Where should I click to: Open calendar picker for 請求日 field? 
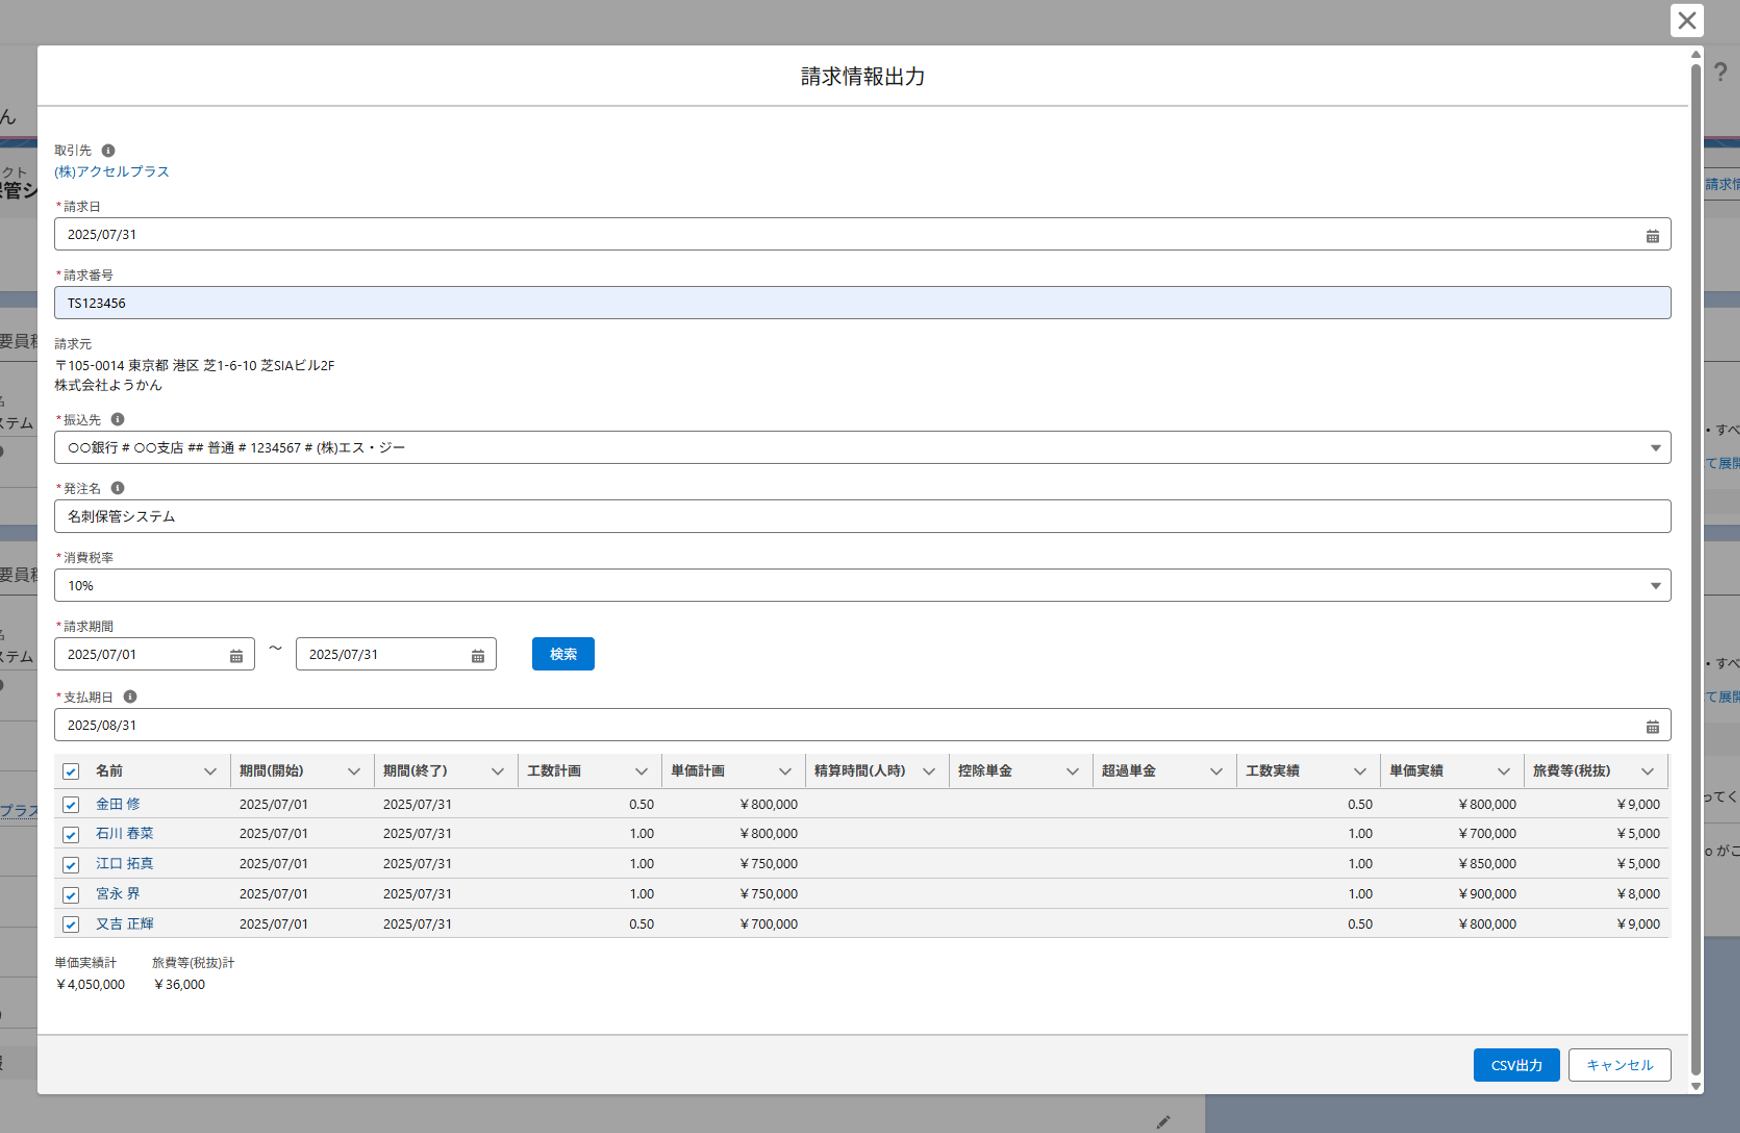(x=1652, y=236)
